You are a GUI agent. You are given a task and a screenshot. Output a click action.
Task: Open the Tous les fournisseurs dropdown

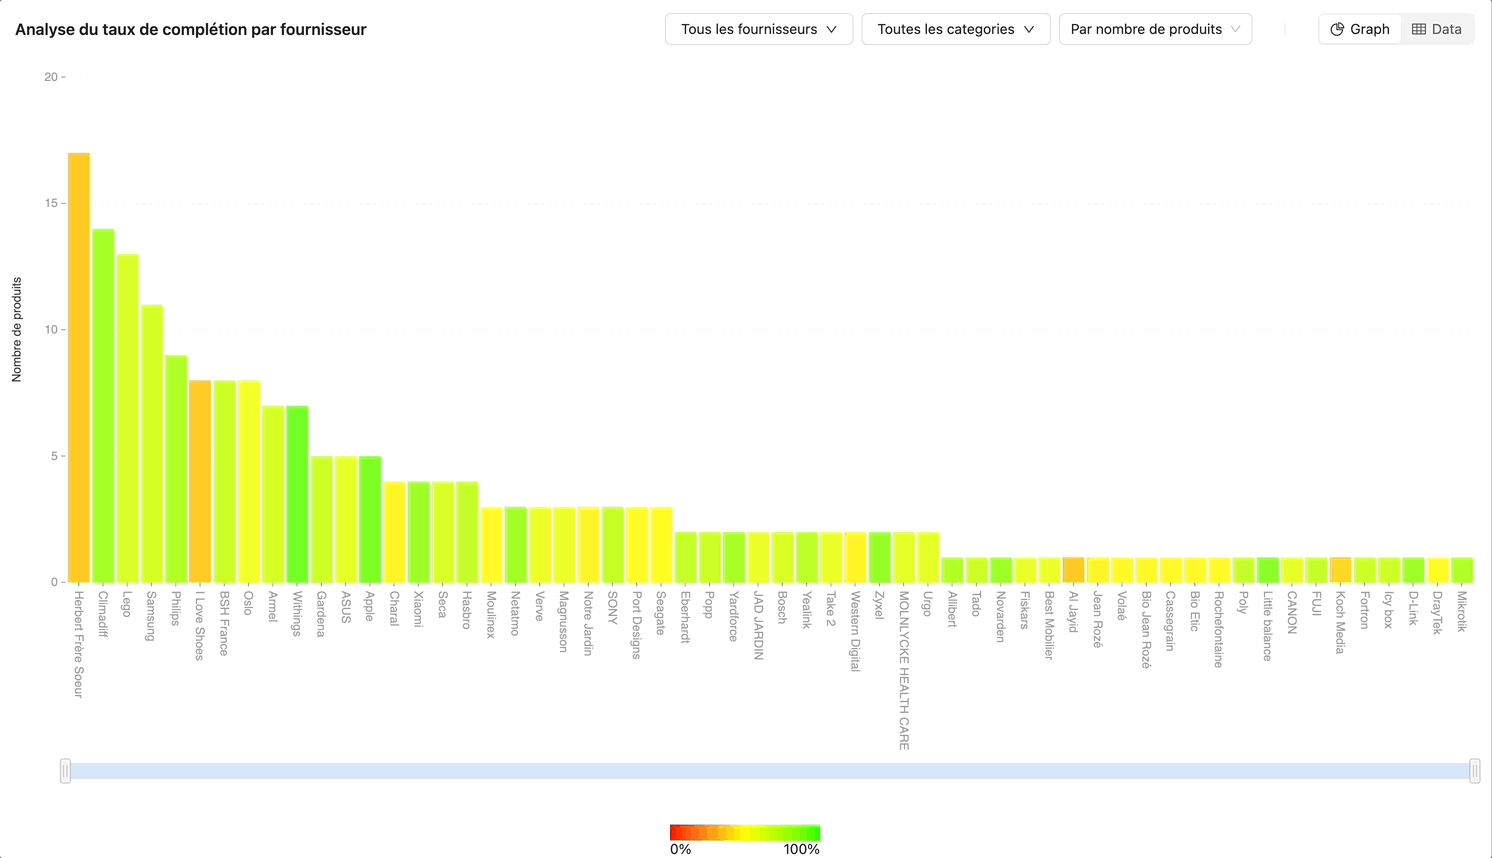[x=758, y=29]
